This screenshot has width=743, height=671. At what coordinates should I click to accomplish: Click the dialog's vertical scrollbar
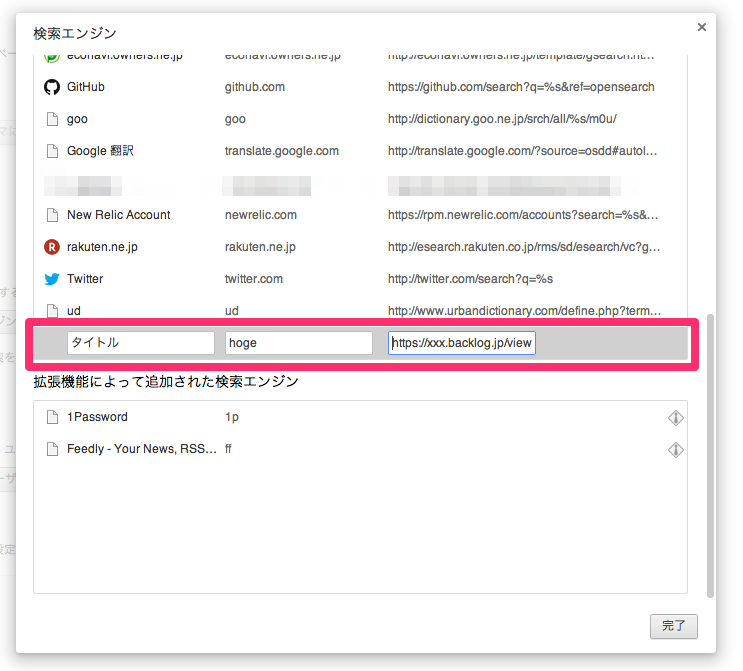click(710, 455)
